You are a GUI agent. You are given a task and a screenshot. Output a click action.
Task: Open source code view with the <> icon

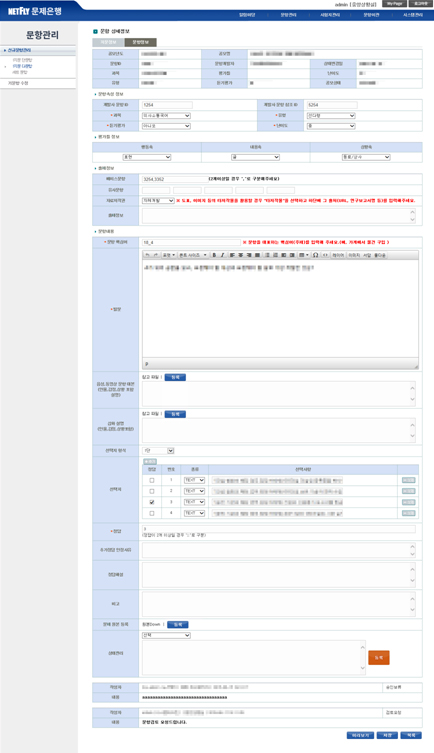(x=325, y=255)
